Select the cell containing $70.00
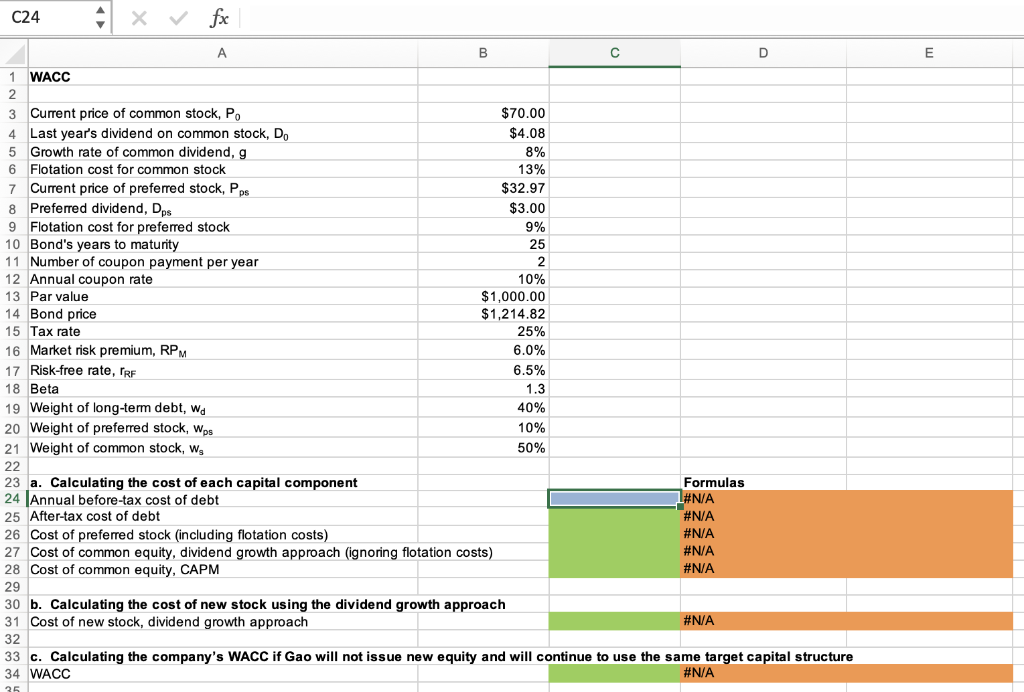 (x=483, y=113)
